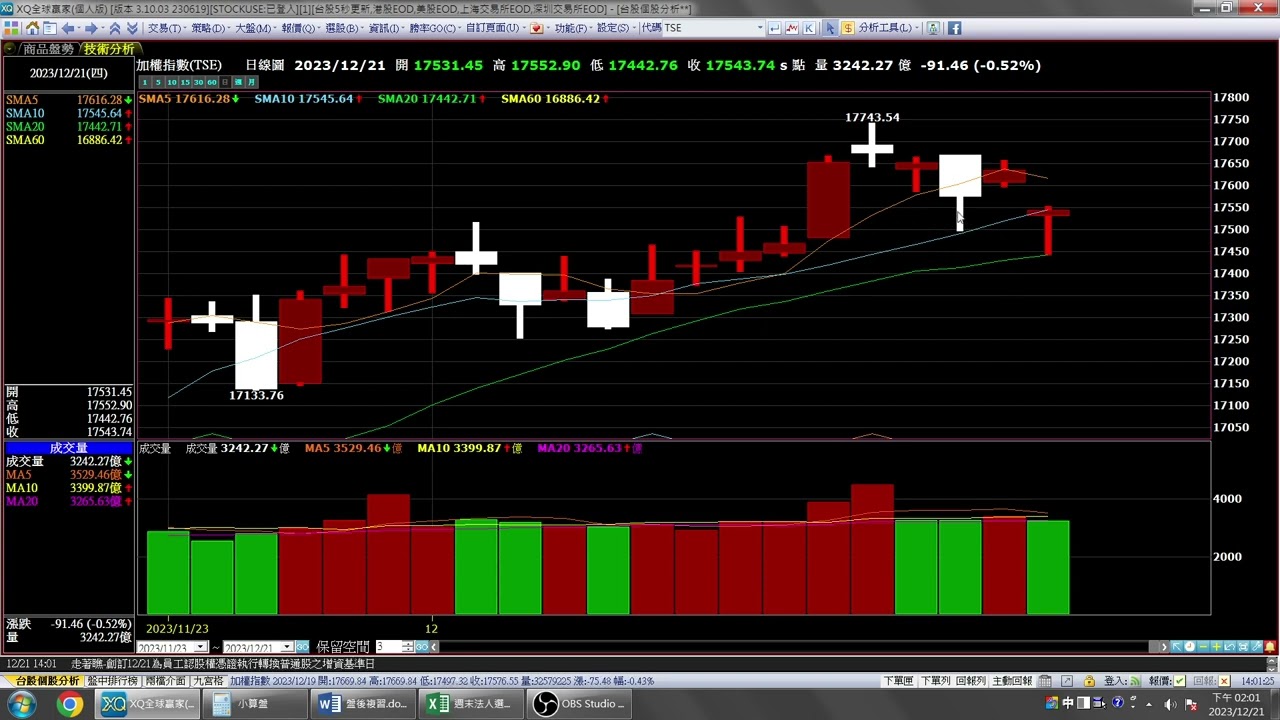
Task: Open the 九宮格 bottom tab
Action: (208, 681)
